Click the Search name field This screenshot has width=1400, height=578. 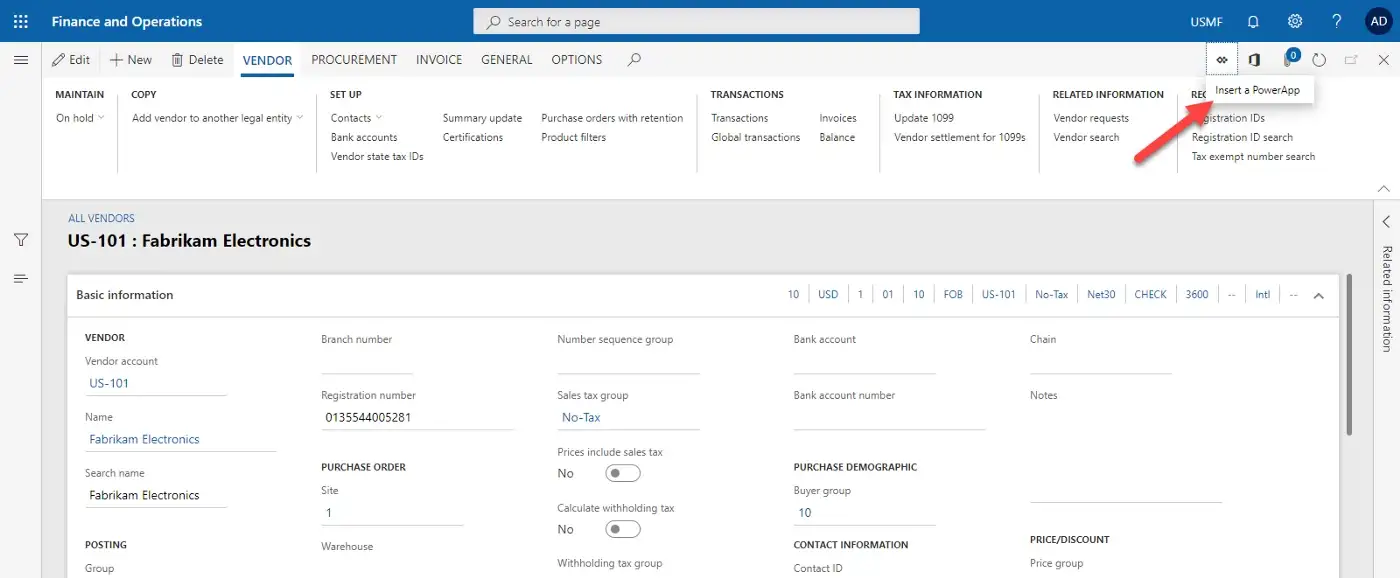click(x=156, y=495)
